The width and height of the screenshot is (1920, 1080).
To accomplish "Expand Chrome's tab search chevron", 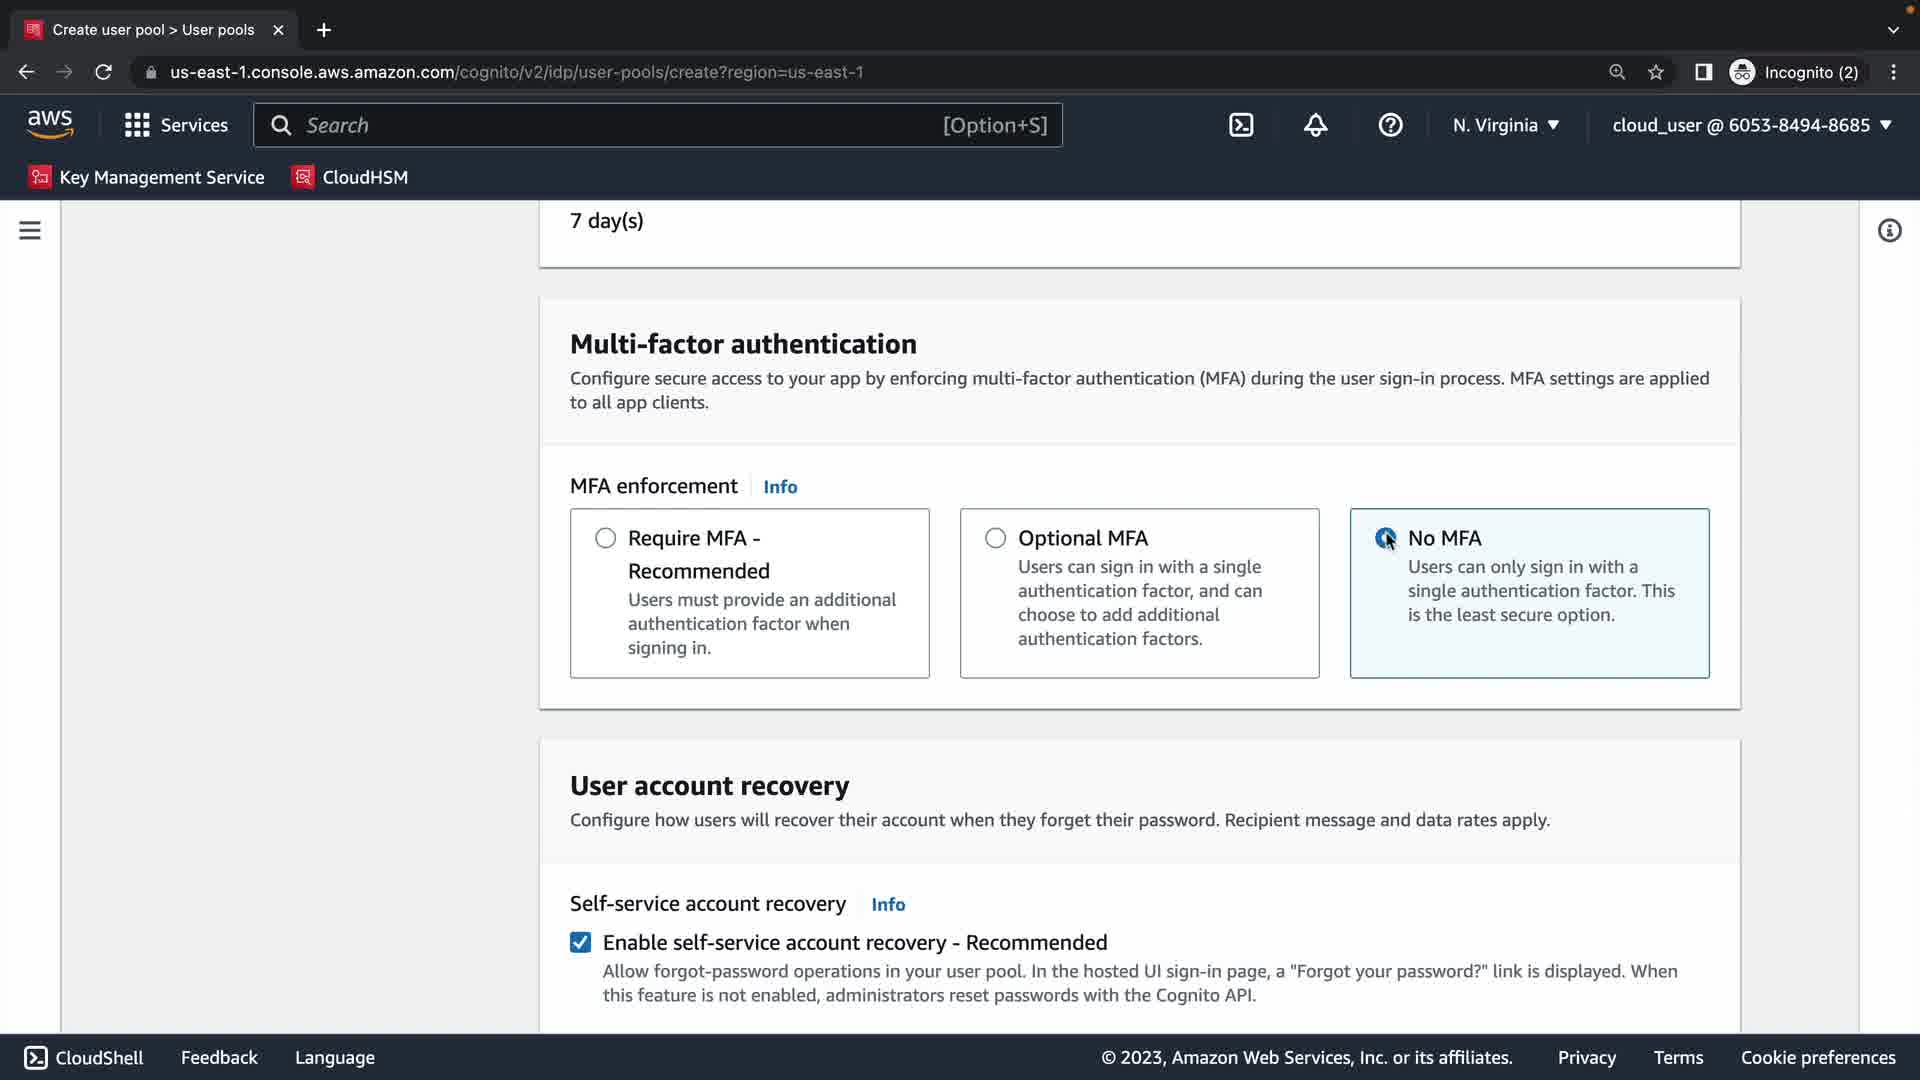I will tap(1893, 30).
